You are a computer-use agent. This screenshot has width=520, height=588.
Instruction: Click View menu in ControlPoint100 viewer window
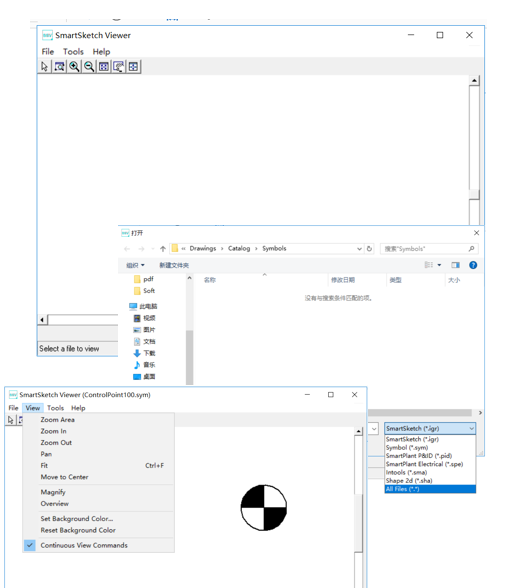[x=33, y=408]
